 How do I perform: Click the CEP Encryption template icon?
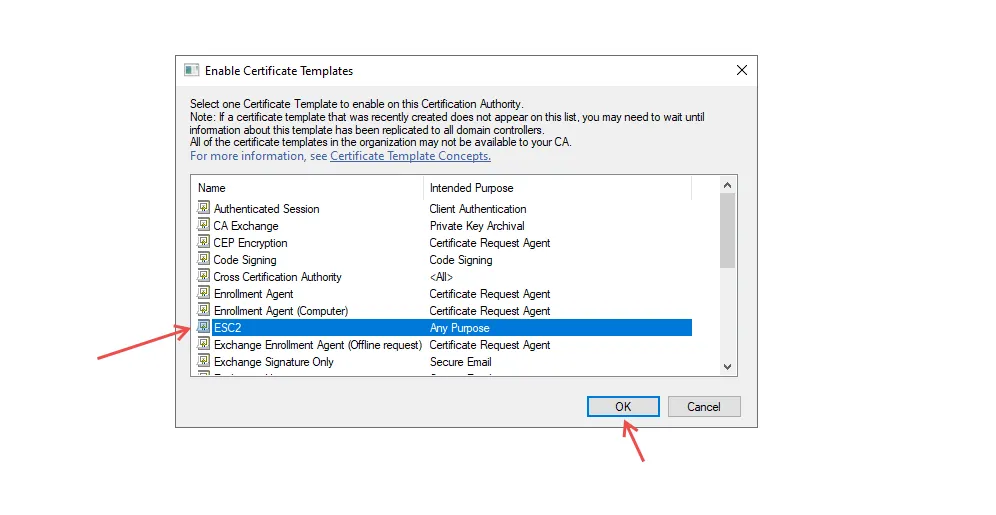click(x=204, y=242)
